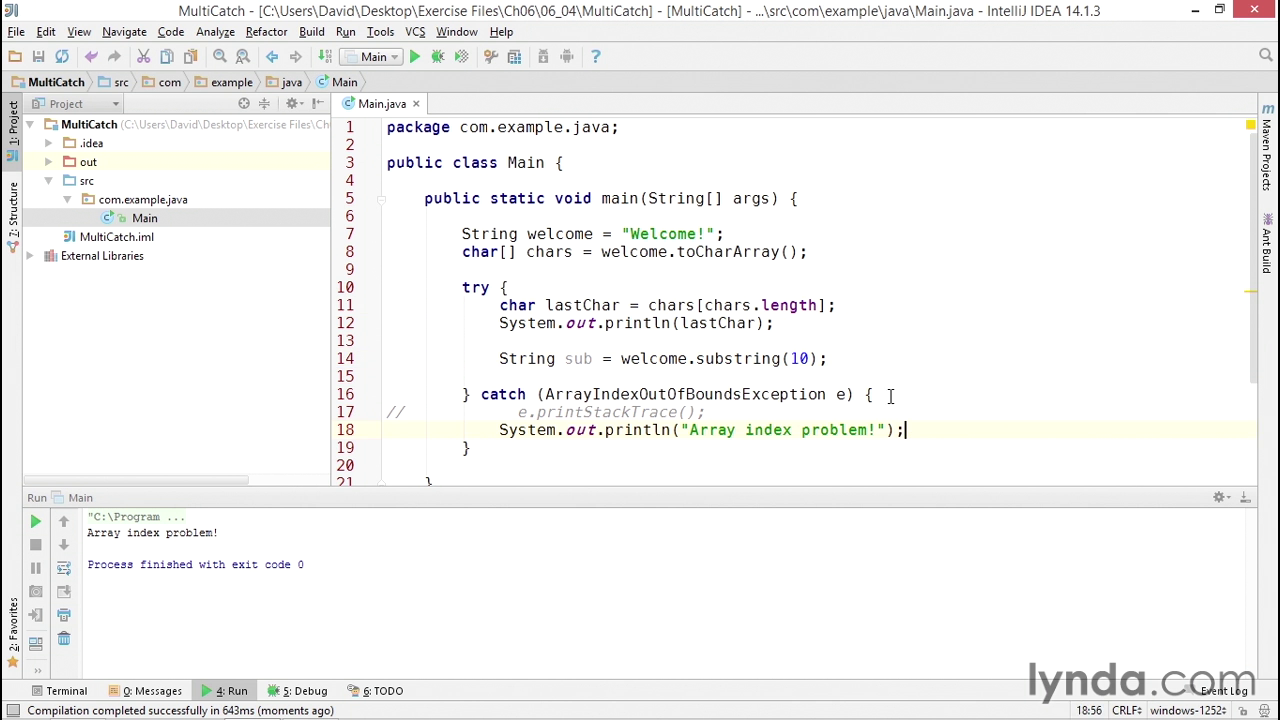Click the navigate Back arrow
Image resolution: width=1280 pixels, height=720 pixels.
coord(272,57)
